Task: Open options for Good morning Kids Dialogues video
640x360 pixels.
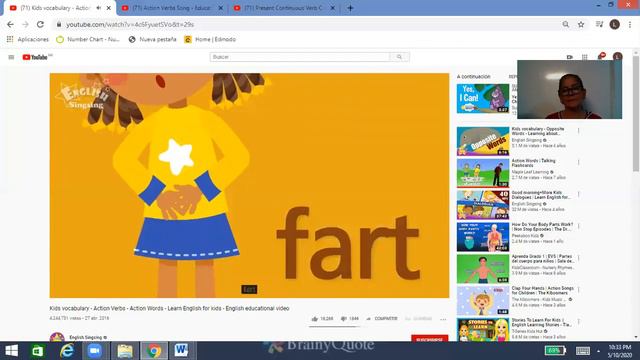Action: [578, 194]
